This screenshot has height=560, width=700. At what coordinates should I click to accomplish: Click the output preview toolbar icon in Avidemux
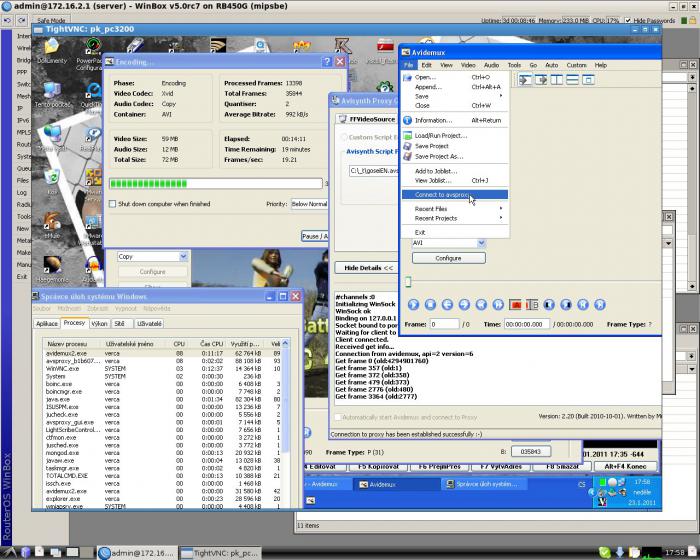(x=541, y=80)
